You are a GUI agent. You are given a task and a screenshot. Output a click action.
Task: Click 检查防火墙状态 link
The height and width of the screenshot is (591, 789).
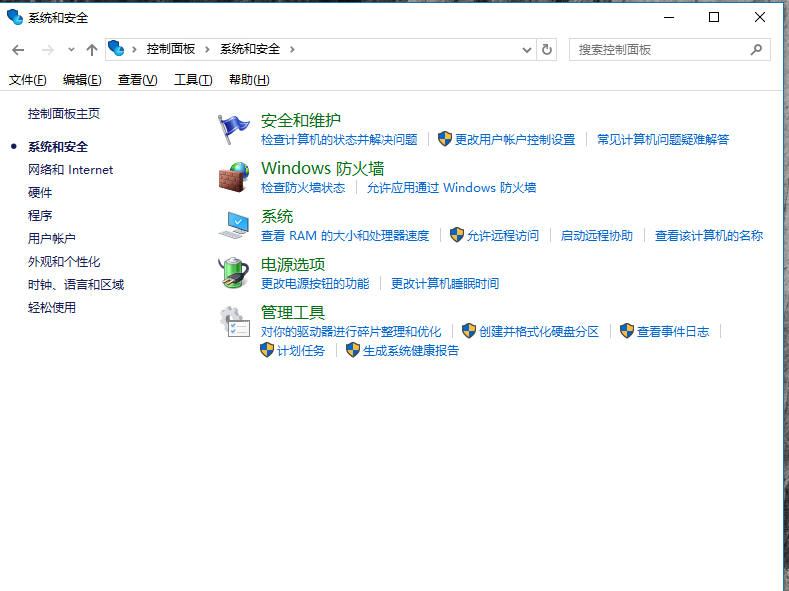[303, 188]
